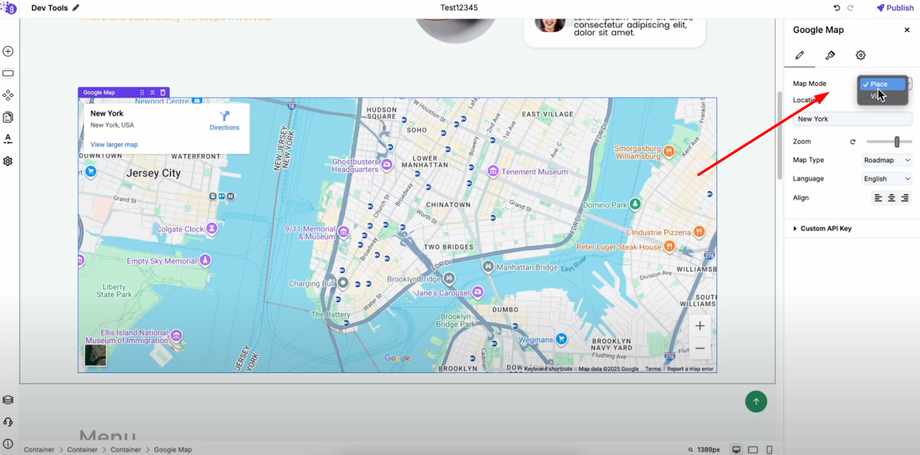The width and height of the screenshot is (920, 455).
Task: Open the Language English dropdown
Action: pyautogui.click(x=887, y=178)
